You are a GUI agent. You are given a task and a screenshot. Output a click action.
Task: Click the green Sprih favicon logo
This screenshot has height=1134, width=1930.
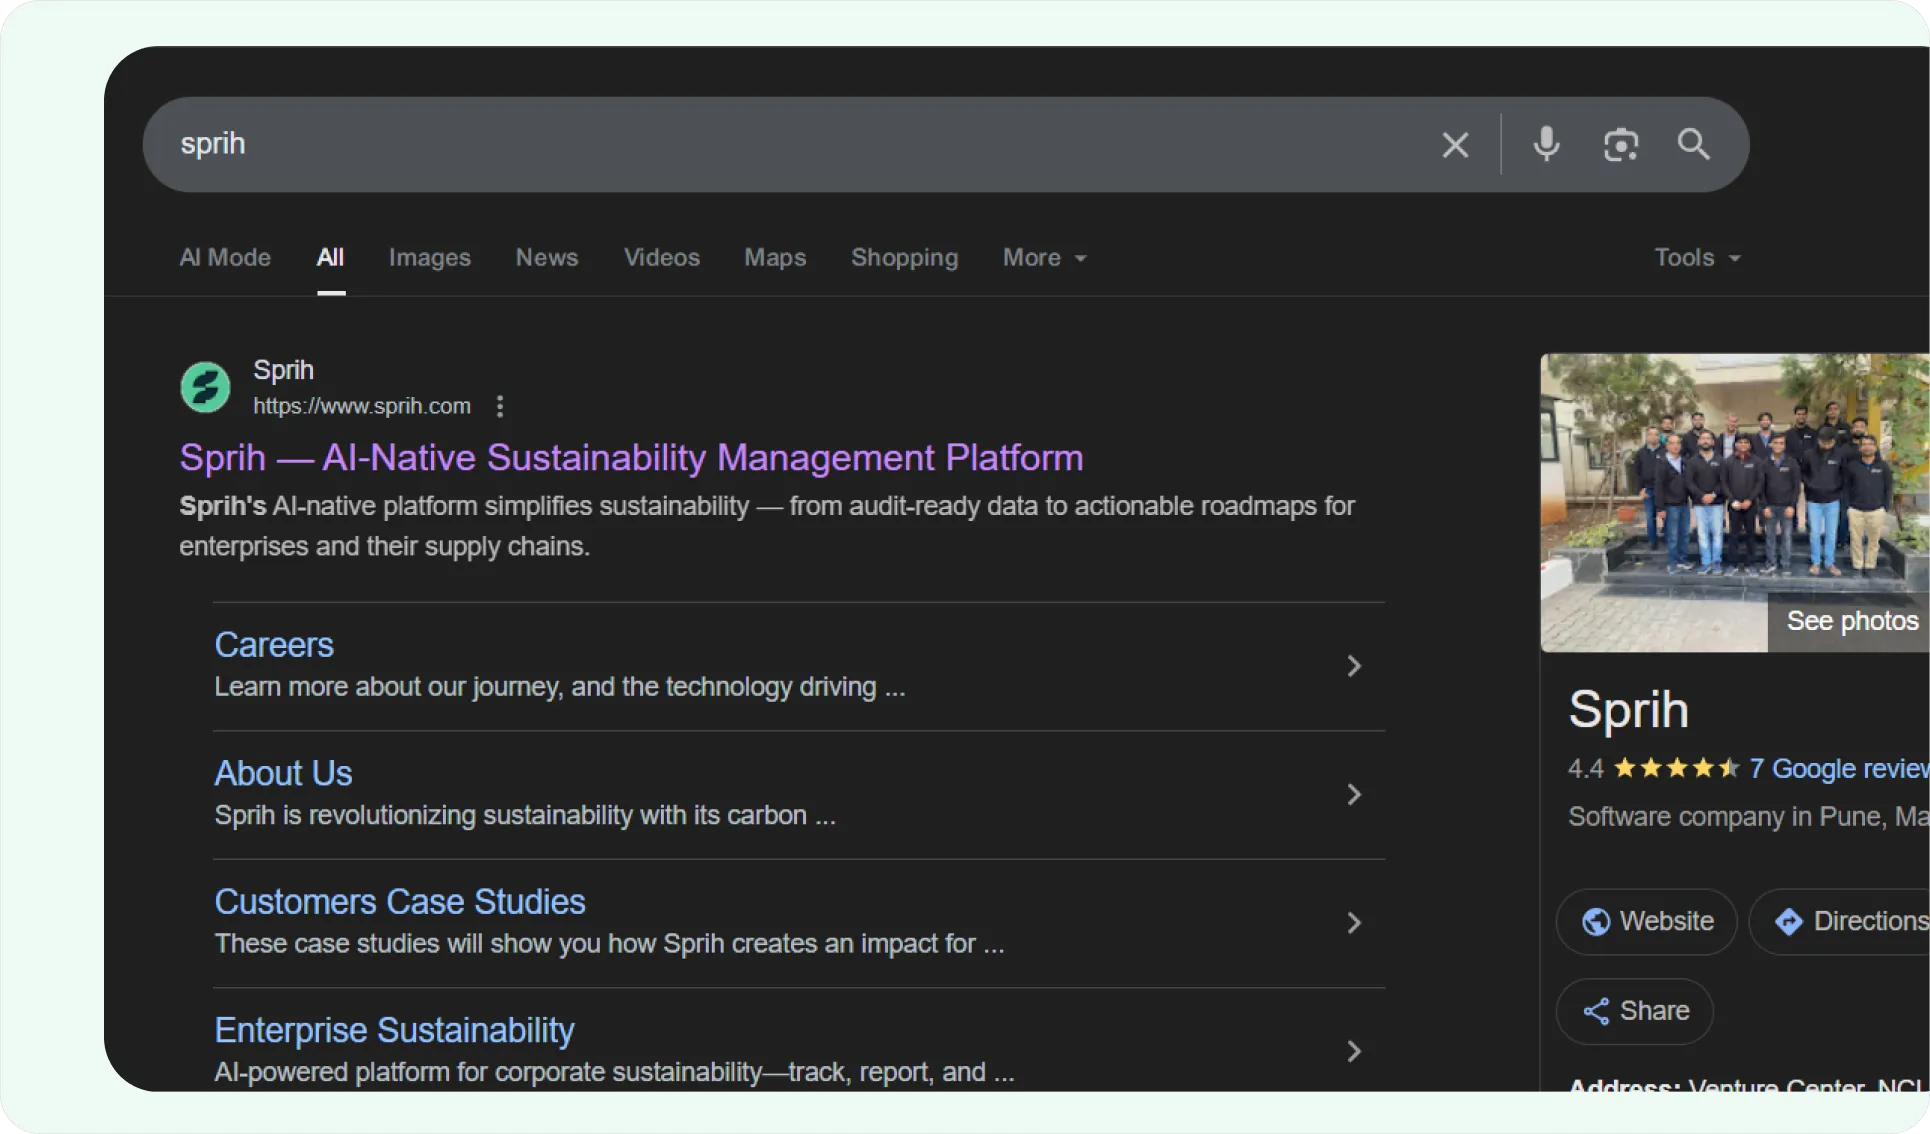click(205, 387)
